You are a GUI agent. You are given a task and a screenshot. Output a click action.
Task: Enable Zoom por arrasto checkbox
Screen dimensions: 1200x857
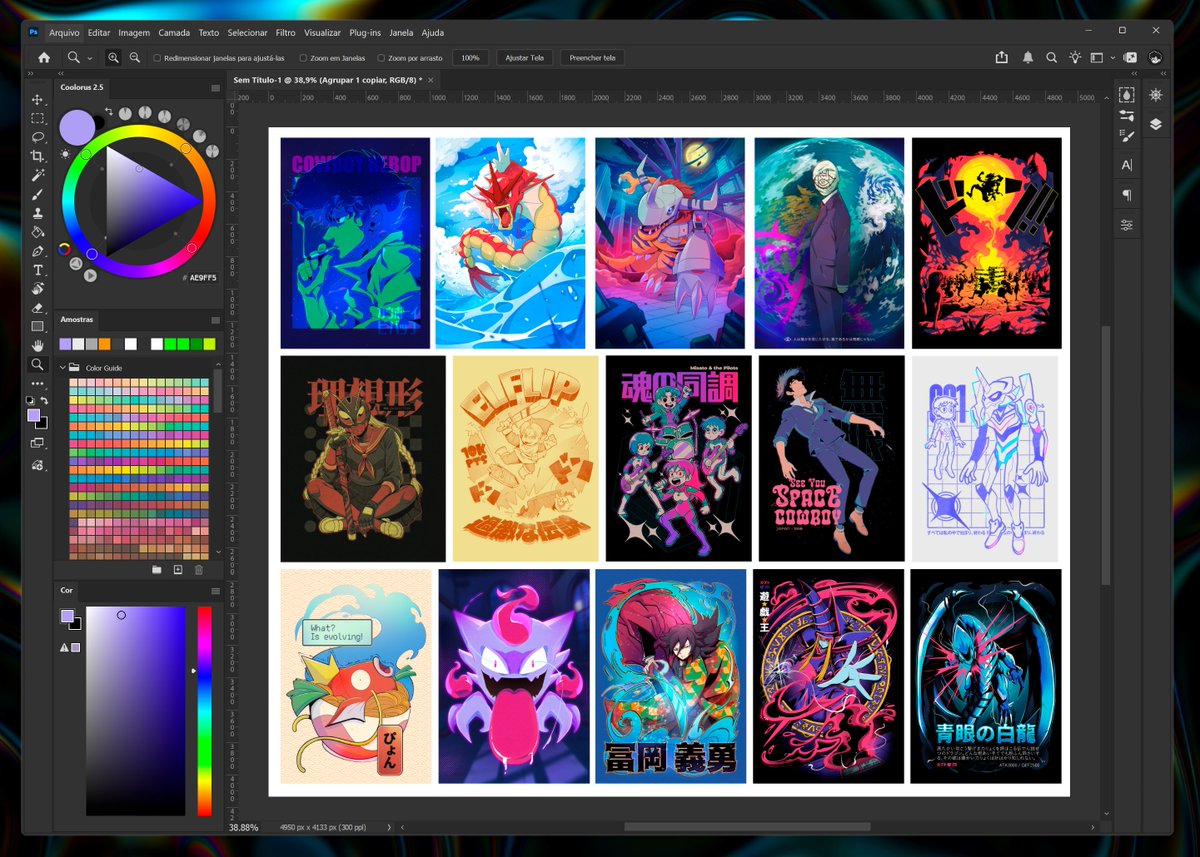pos(381,58)
